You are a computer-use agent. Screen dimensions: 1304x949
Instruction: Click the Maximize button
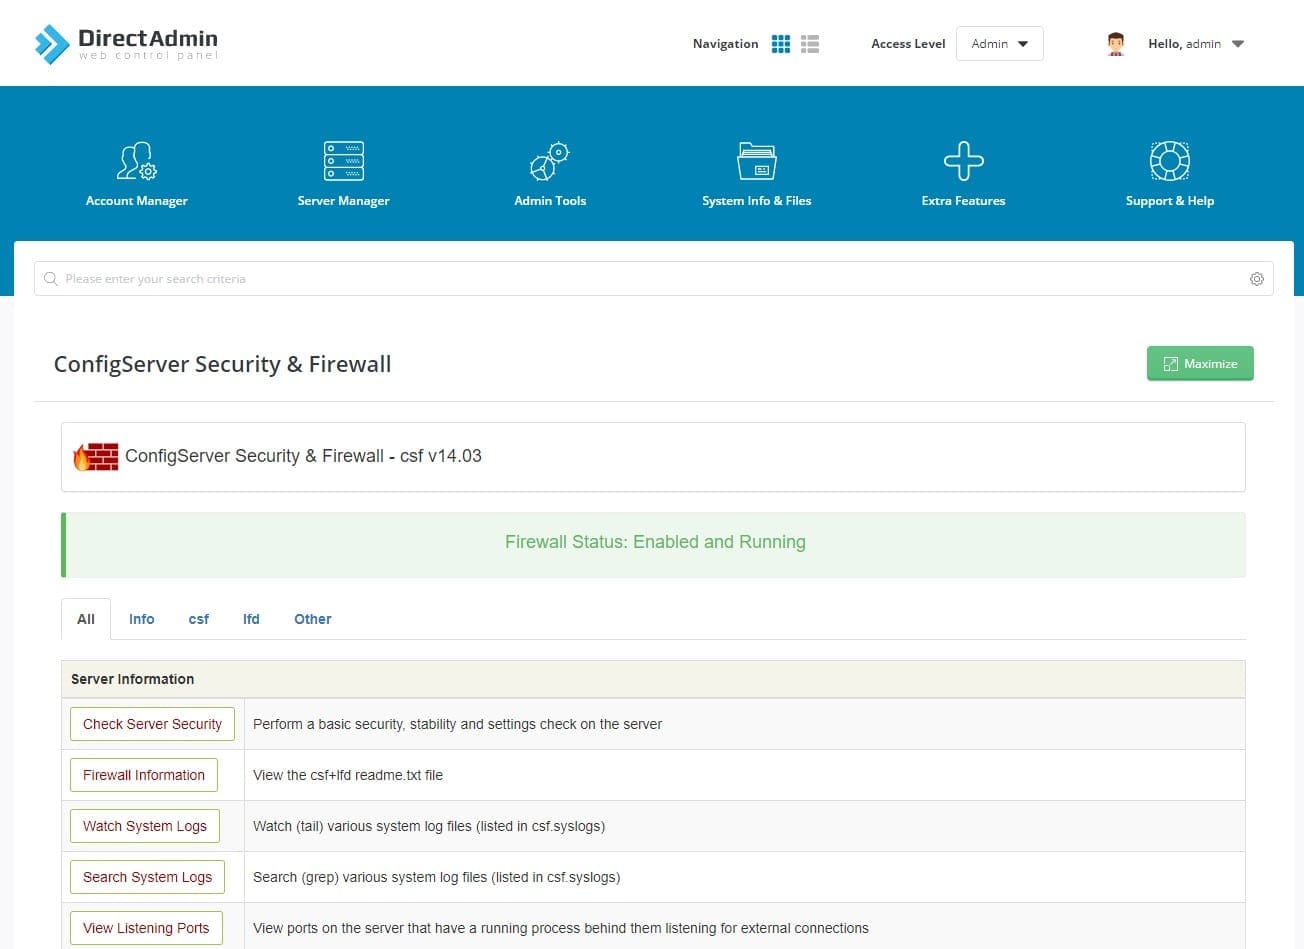[x=1200, y=363]
